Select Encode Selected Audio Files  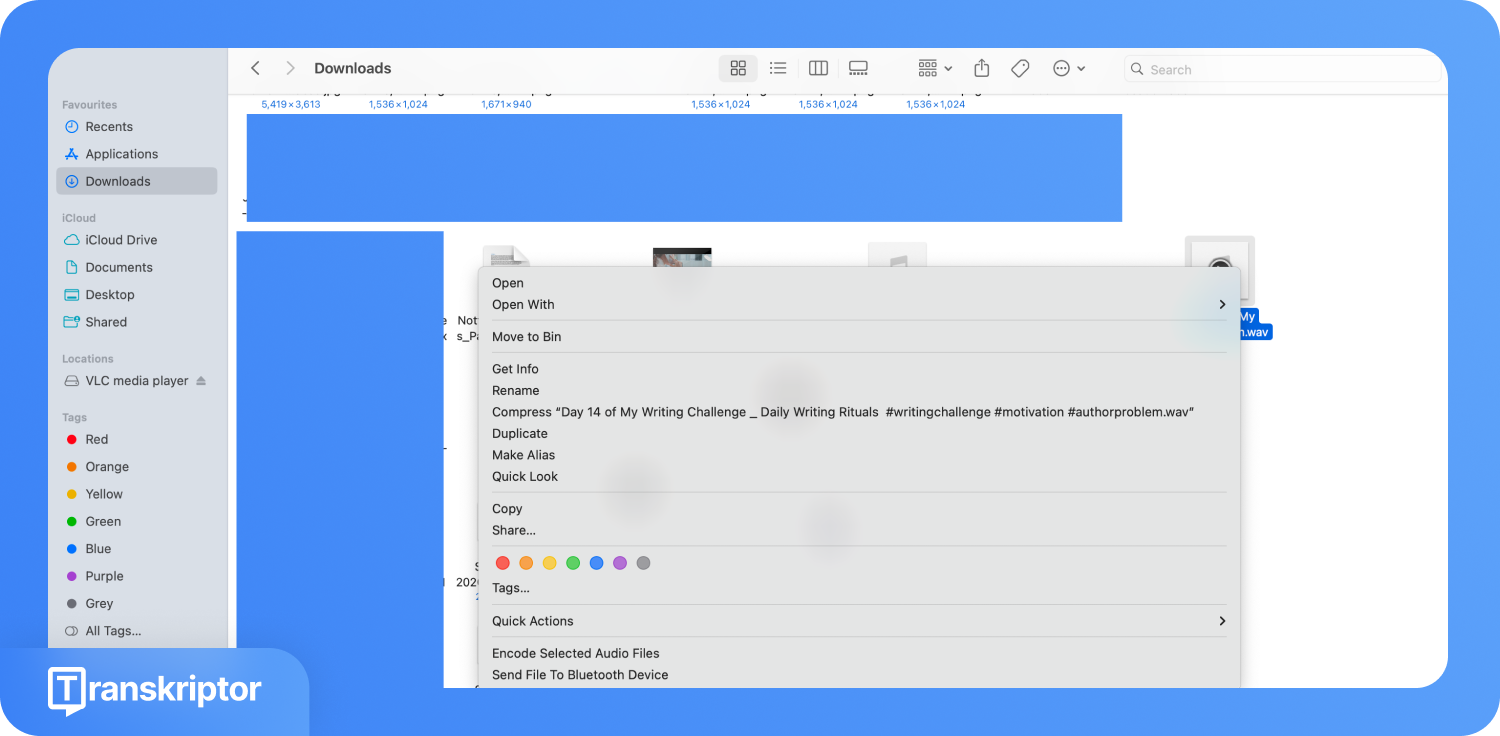[x=575, y=653]
